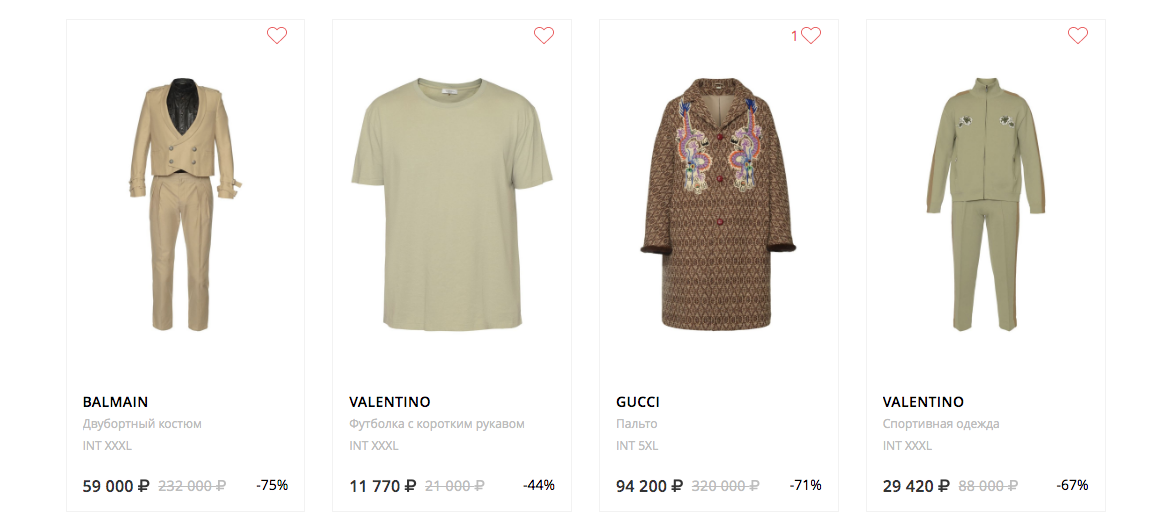Screen dimensions: 1168x528
Task: Open 'Спортивная одежда' product title
Action: click(941, 424)
